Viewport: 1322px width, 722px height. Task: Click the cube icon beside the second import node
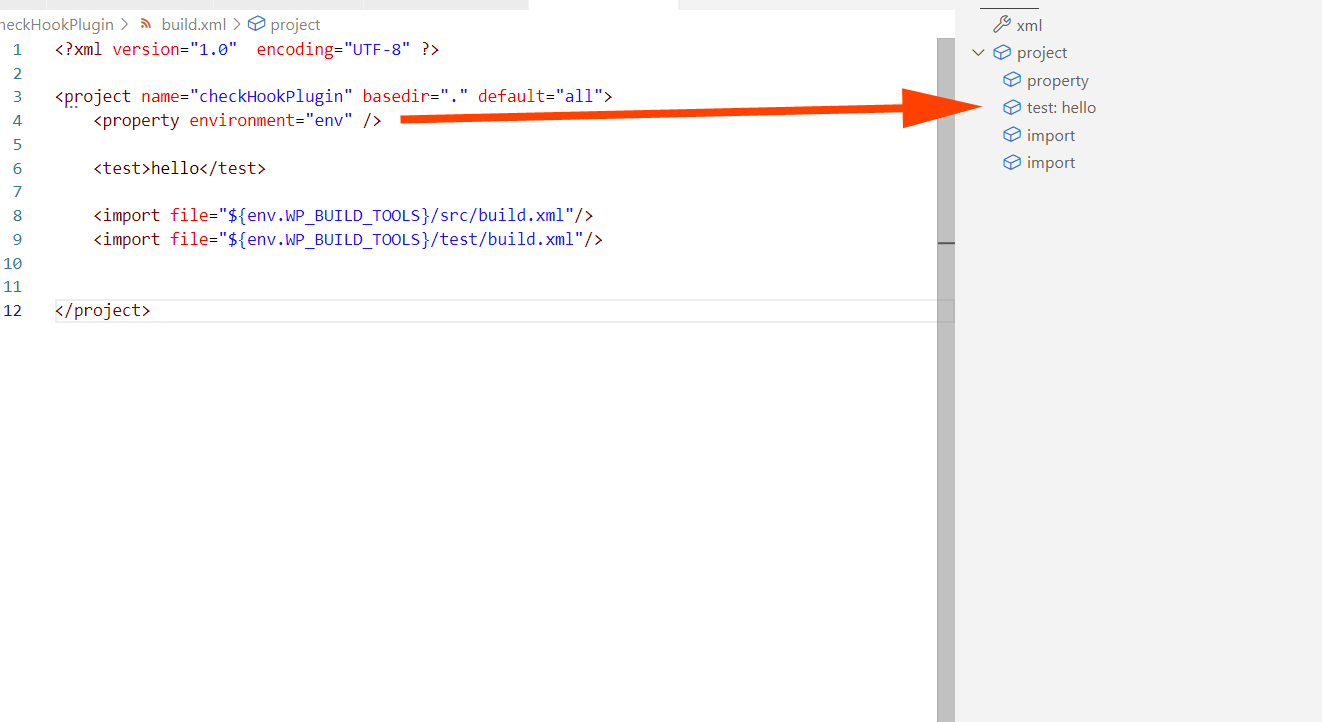(x=1012, y=162)
